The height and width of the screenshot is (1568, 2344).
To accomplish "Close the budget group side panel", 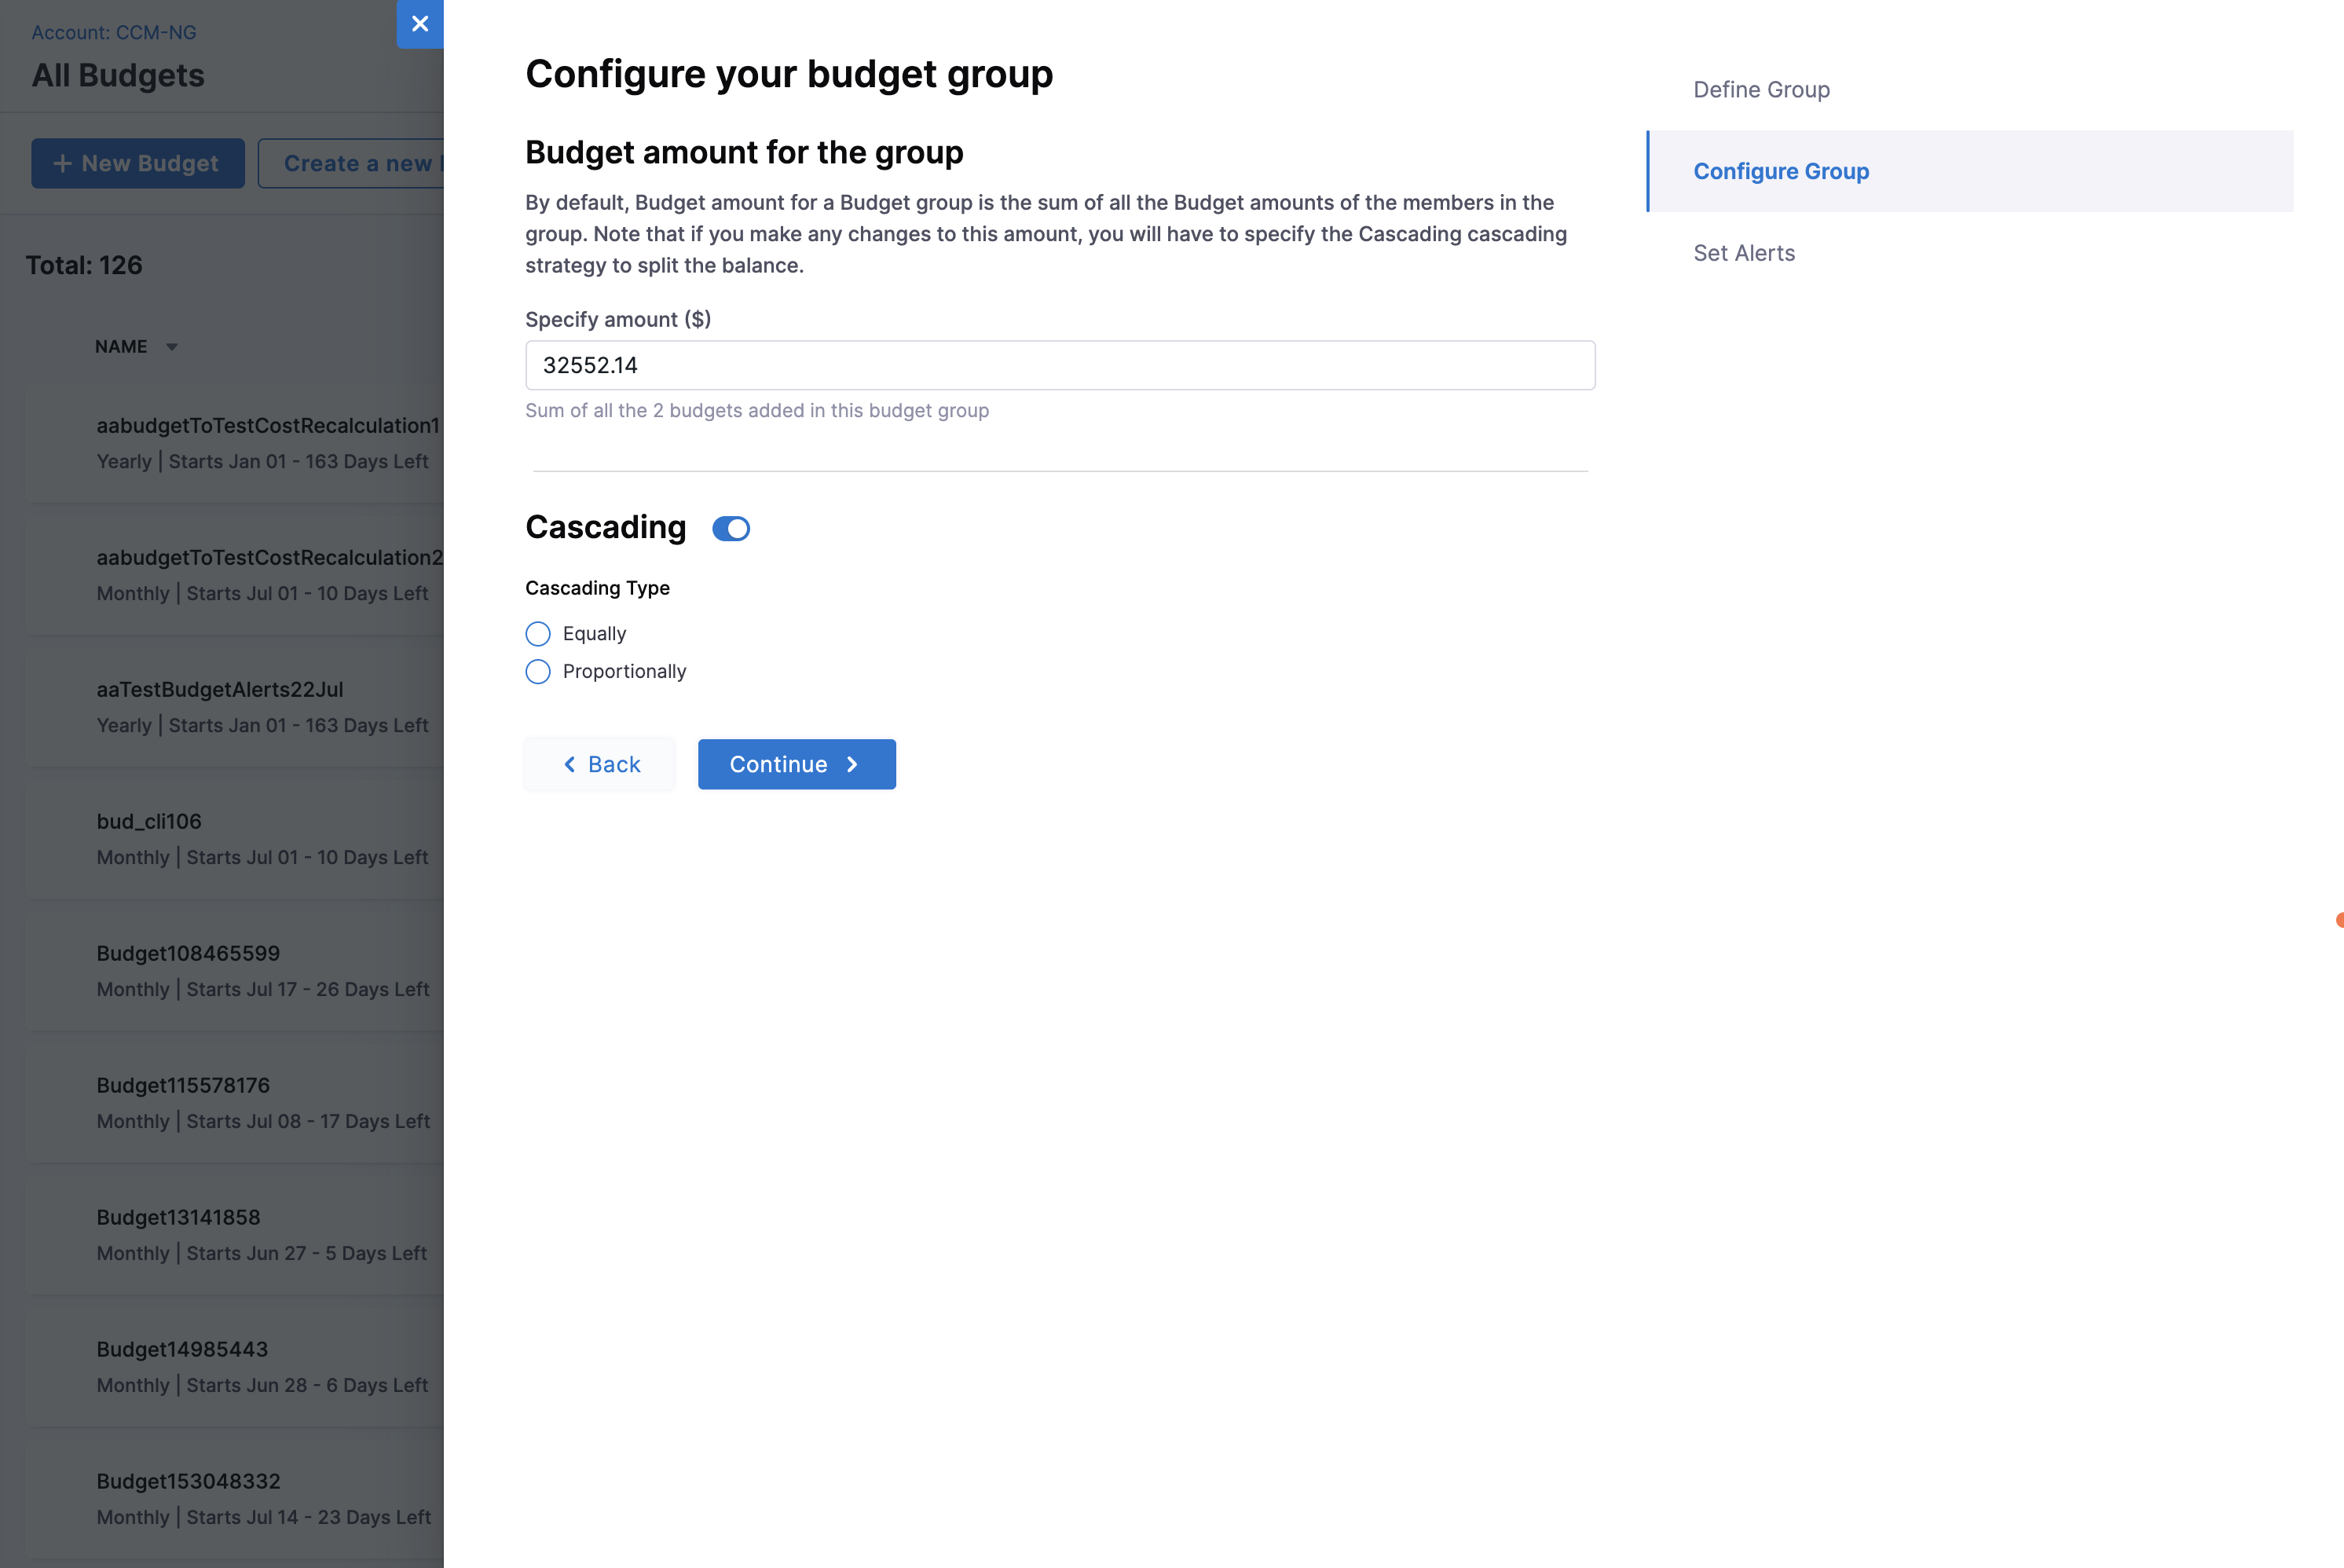I will coord(420,24).
